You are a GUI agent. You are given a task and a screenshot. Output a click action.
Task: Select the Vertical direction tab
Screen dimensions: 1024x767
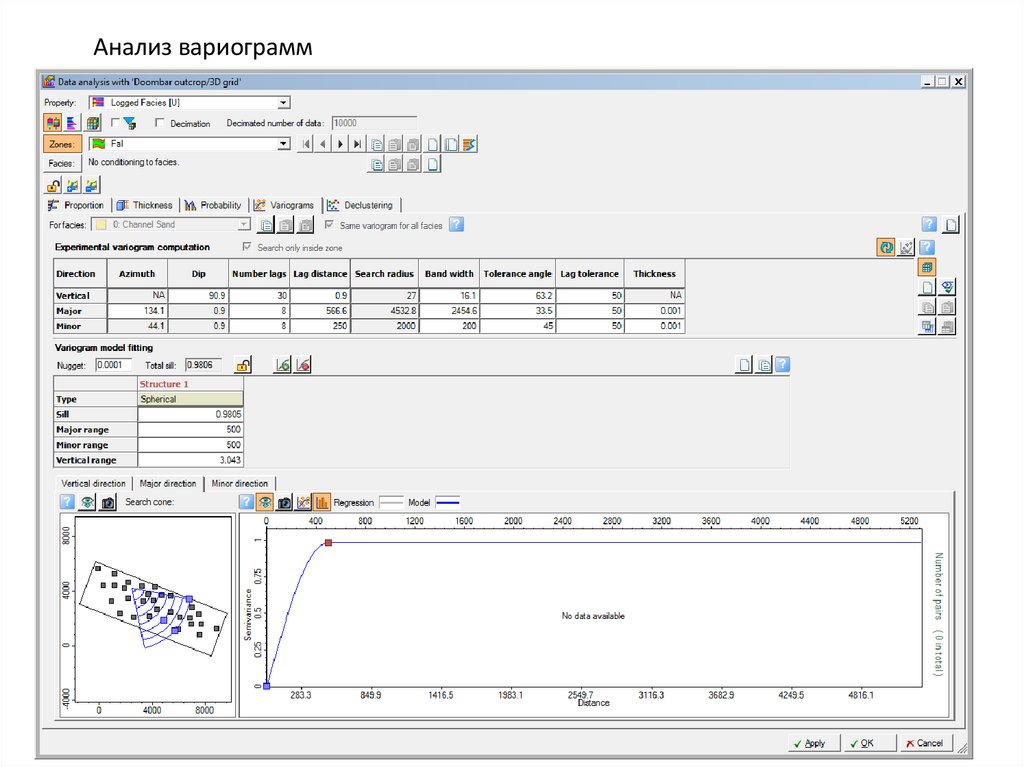[93, 483]
